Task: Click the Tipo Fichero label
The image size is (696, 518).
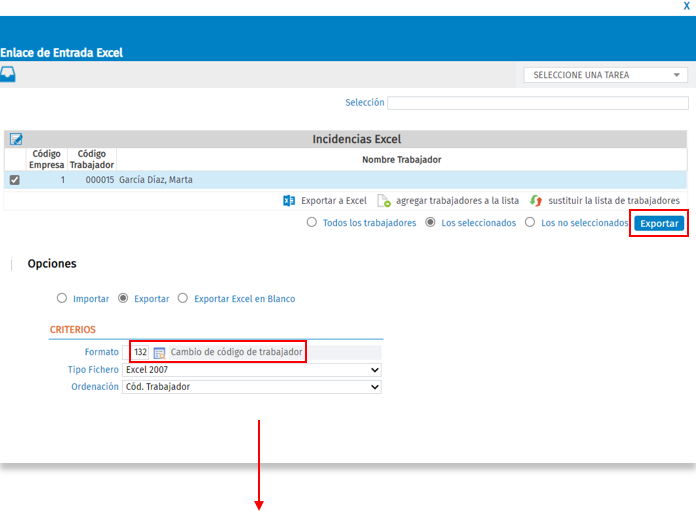Action: pos(93,370)
